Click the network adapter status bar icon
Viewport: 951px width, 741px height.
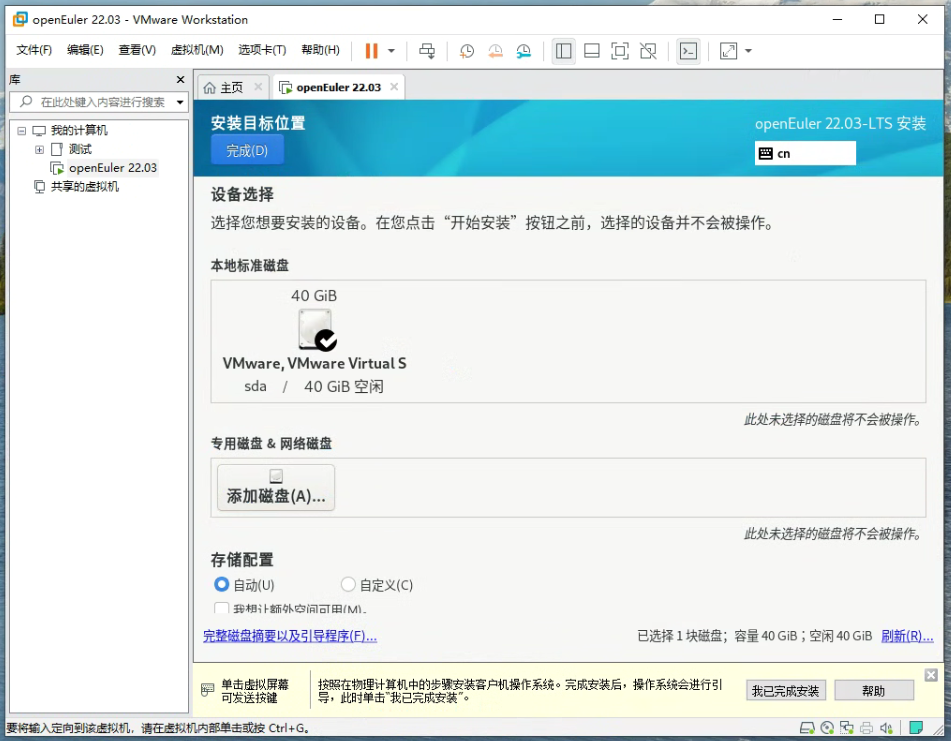[847, 728]
